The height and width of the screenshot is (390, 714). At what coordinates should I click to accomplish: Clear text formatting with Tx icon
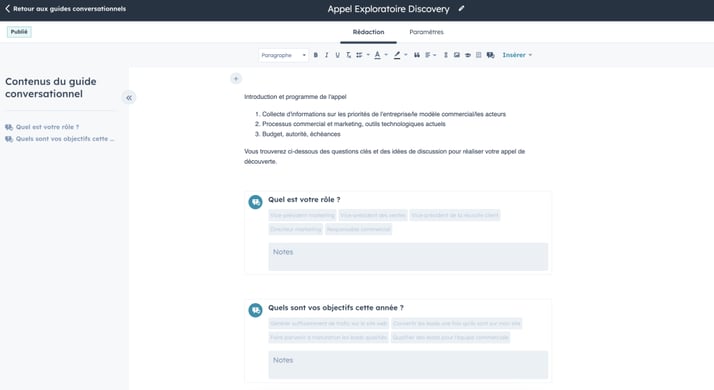click(348, 55)
